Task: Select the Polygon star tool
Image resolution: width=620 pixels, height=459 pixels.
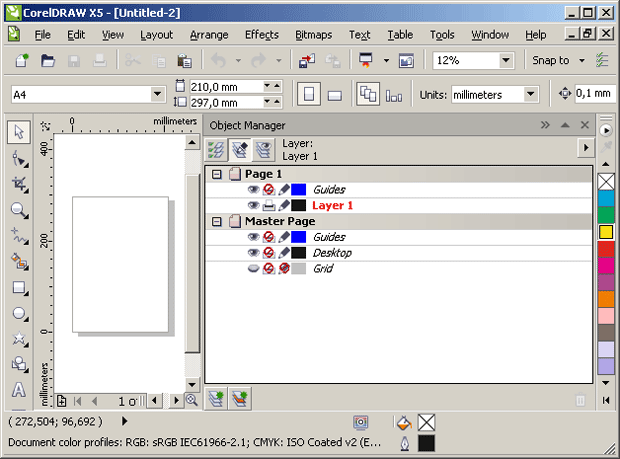Action: coord(19,339)
